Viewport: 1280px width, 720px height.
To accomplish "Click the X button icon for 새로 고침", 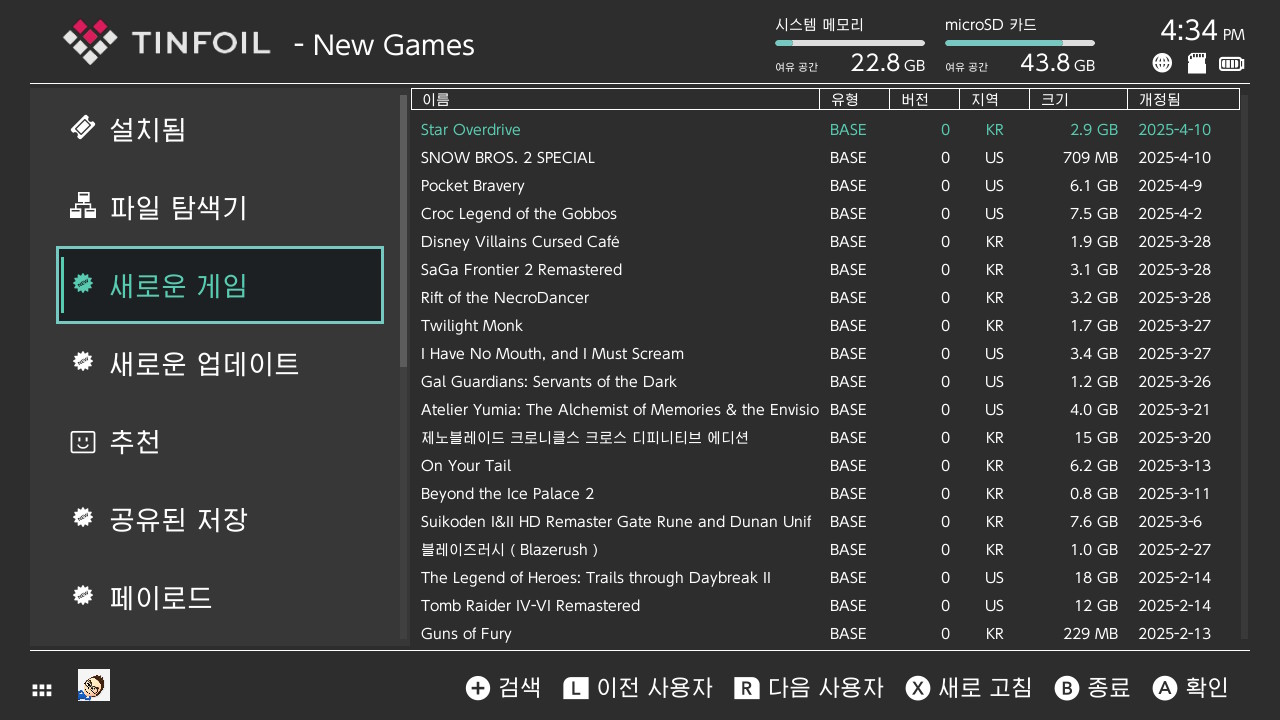I will [x=918, y=688].
